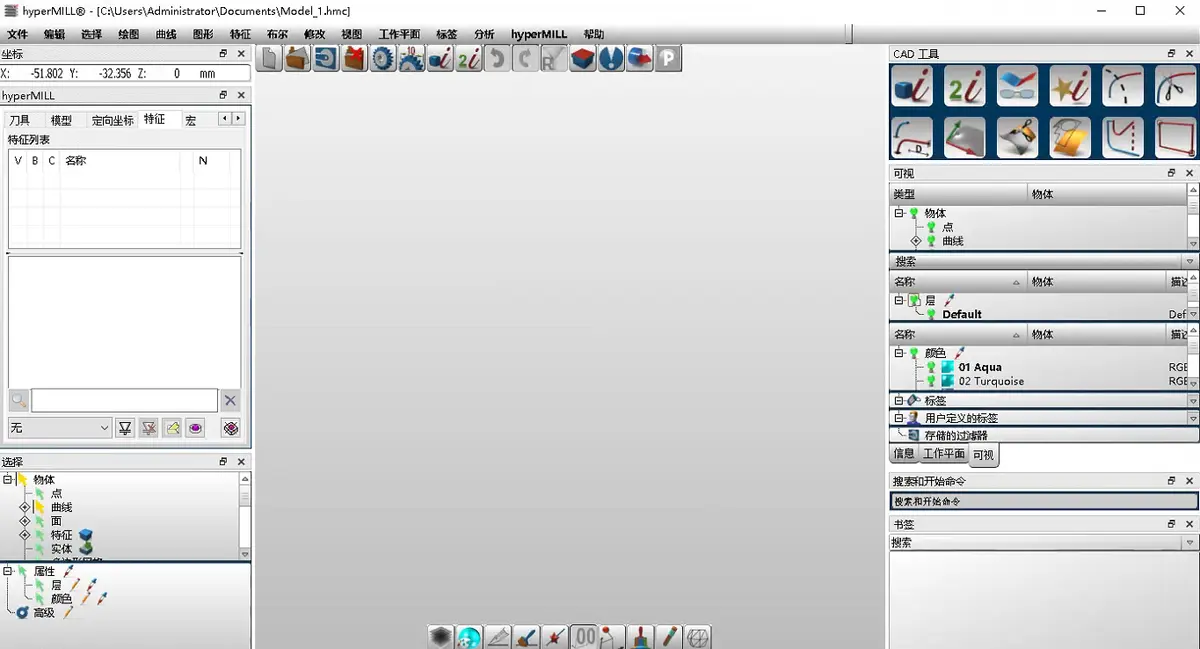Image resolution: width=1200 pixels, height=649 pixels.
Task: Collapse the 颜色 node in 可视 panel
Action: pyautogui.click(x=899, y=353)
